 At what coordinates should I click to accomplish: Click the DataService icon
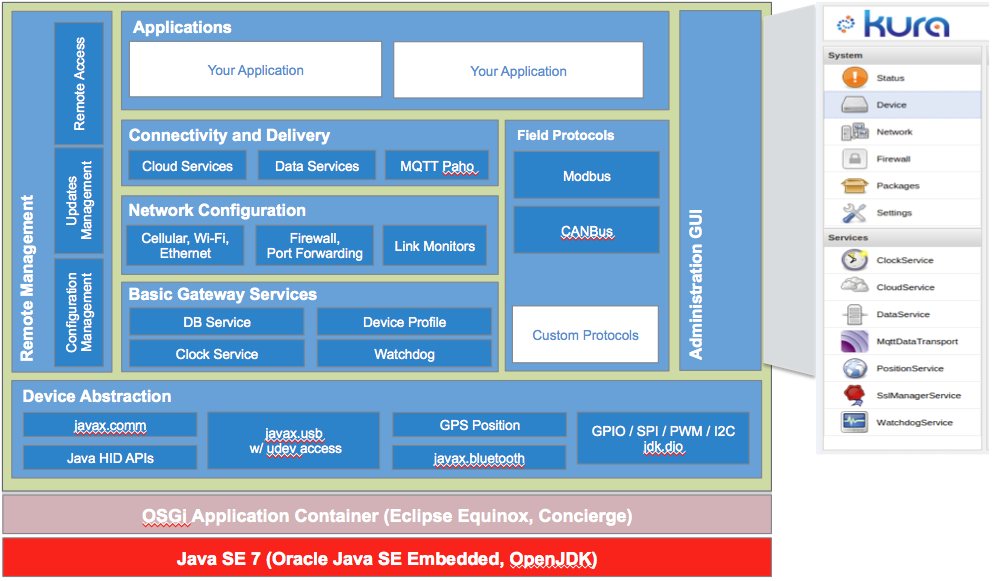point(855,314)
